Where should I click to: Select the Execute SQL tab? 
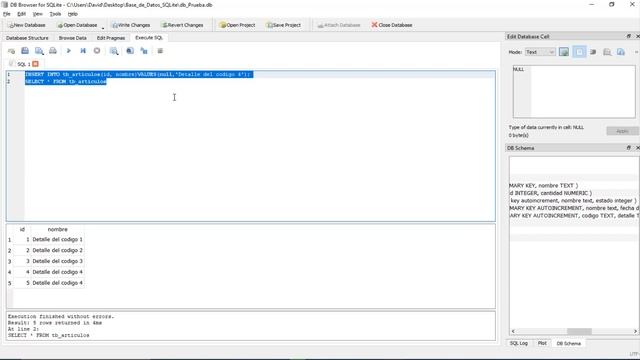149,38
